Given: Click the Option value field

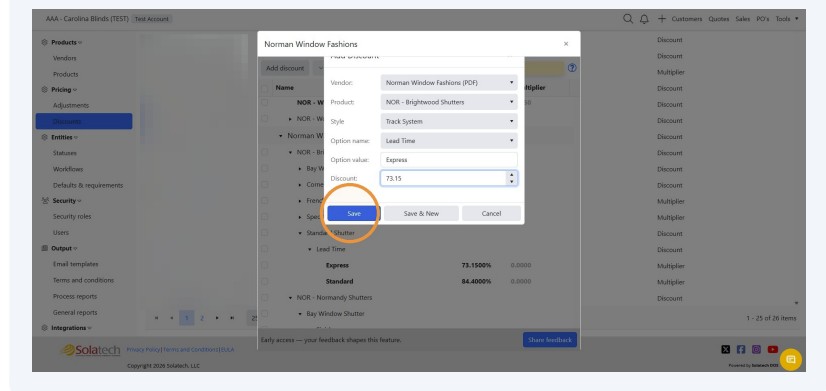Looking at the screenshot, I should point(449,160).
